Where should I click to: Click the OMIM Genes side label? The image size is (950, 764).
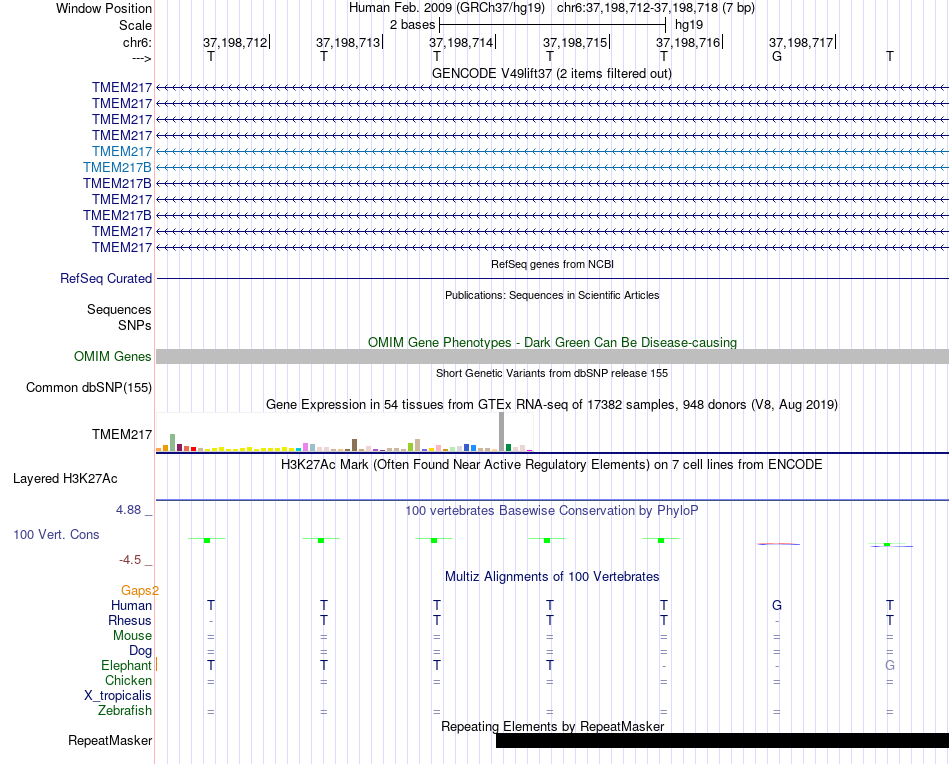coord(113,356)
